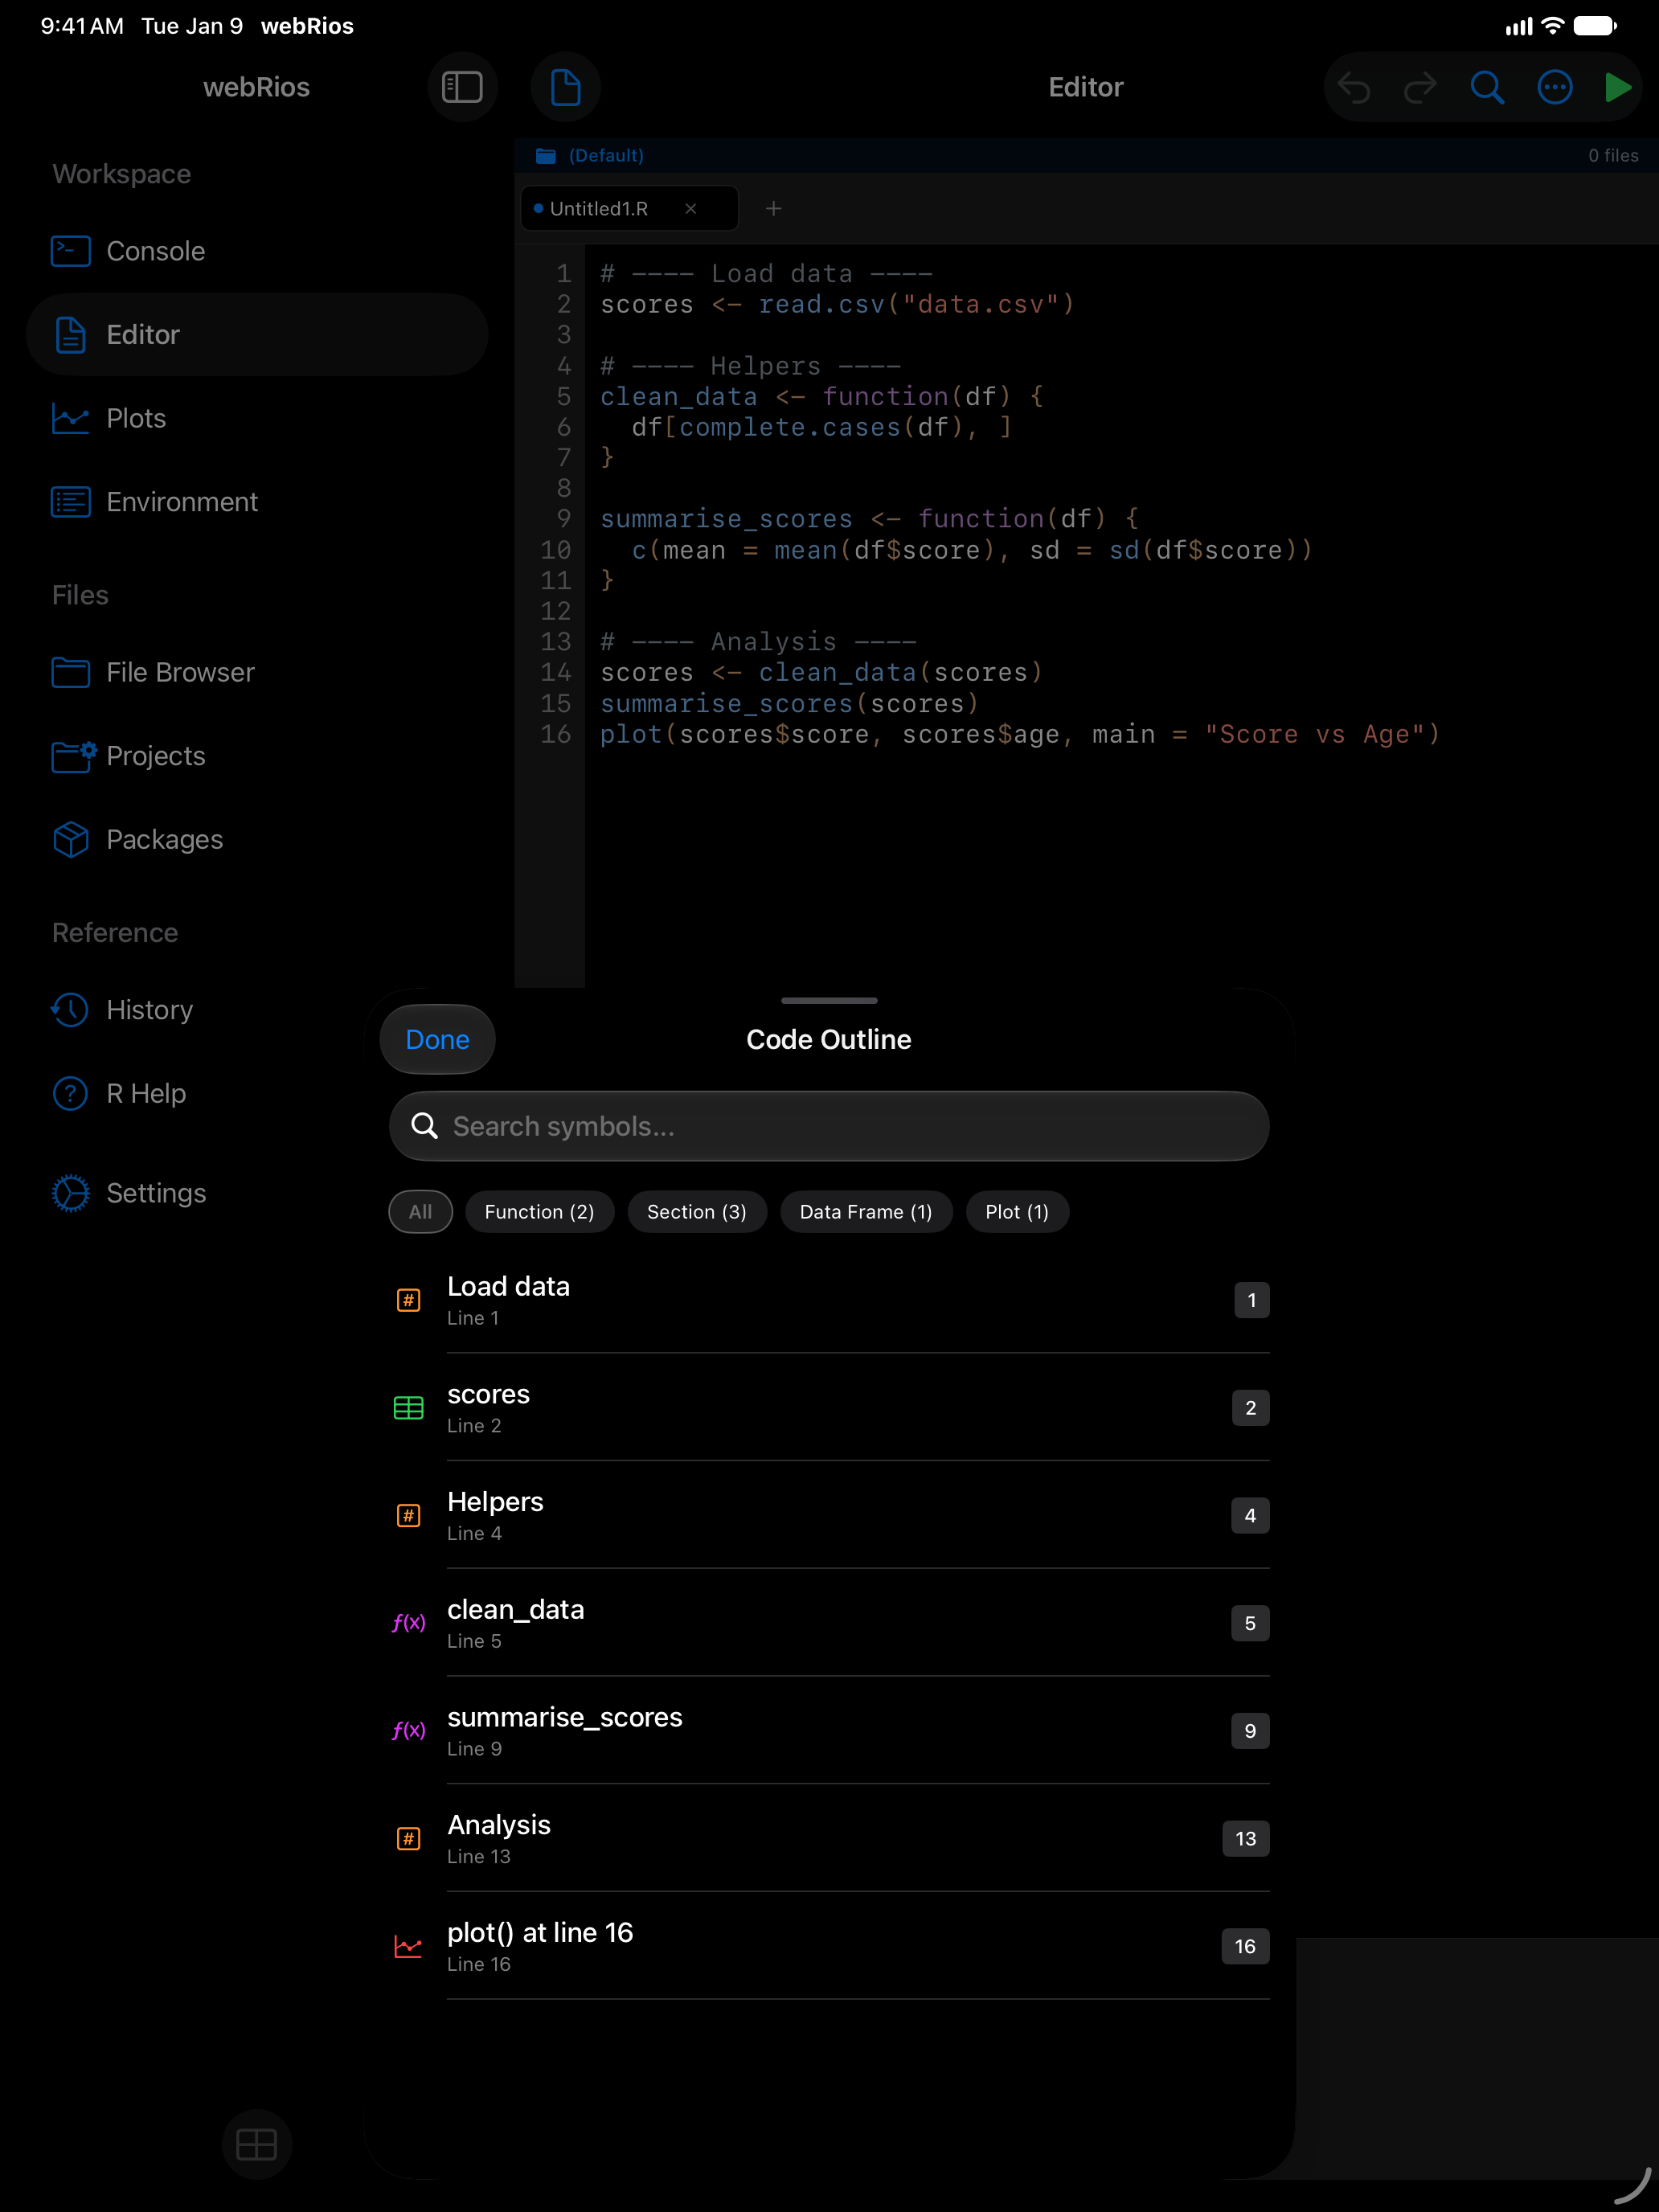The width and height of the screenshot is (1659, 2212).
Task: Jump to clean_data function
Action: tap(829, 1624)
